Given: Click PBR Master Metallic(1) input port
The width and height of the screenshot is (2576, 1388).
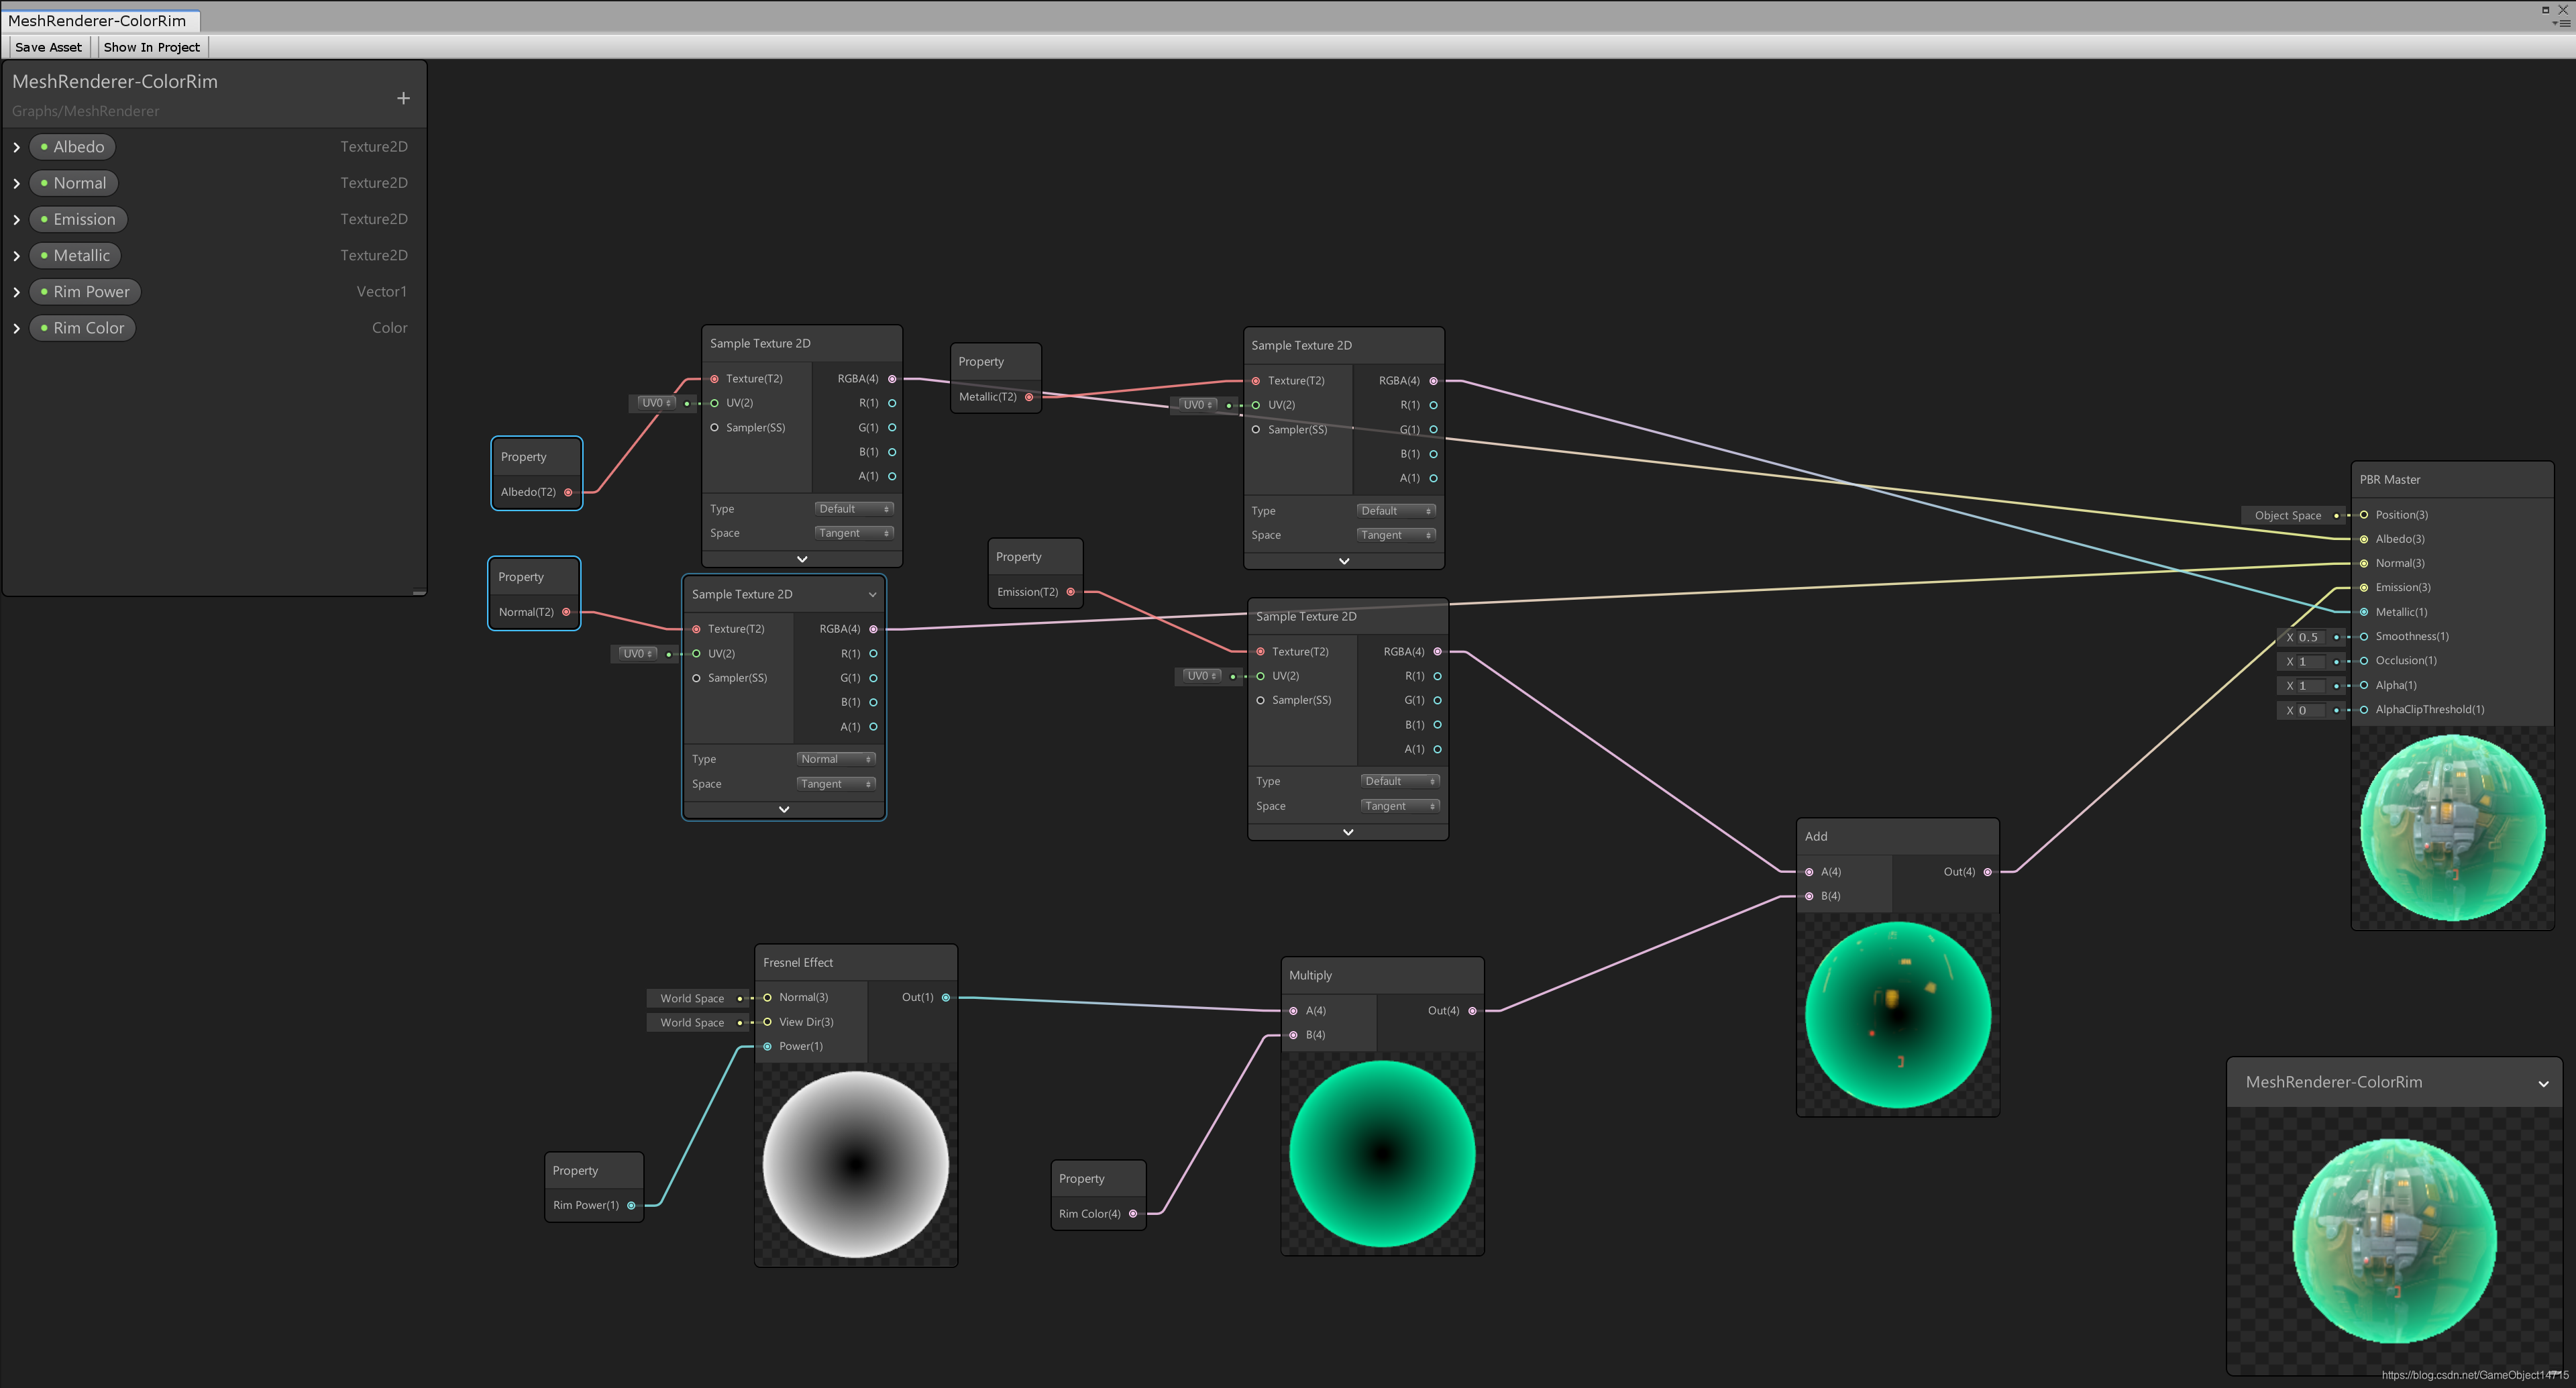Looking at the screenshot, I should (2364, 612).
